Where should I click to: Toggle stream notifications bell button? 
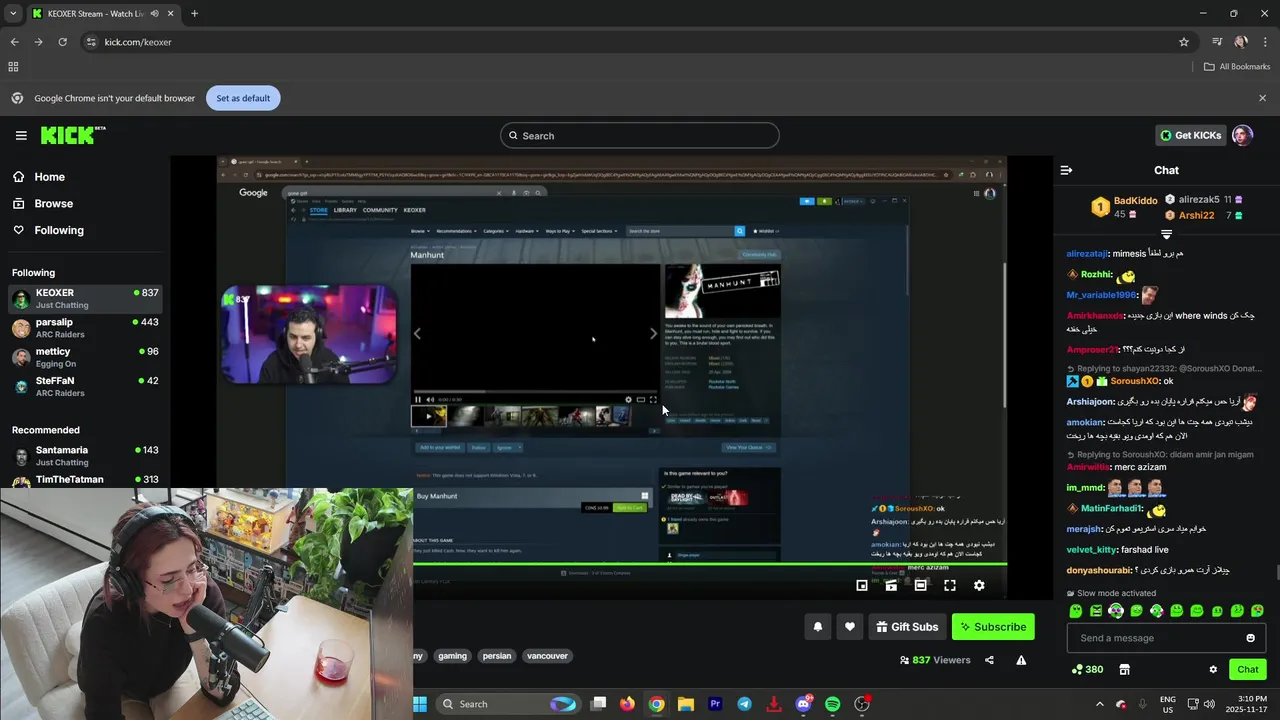[x=817, y=627]
